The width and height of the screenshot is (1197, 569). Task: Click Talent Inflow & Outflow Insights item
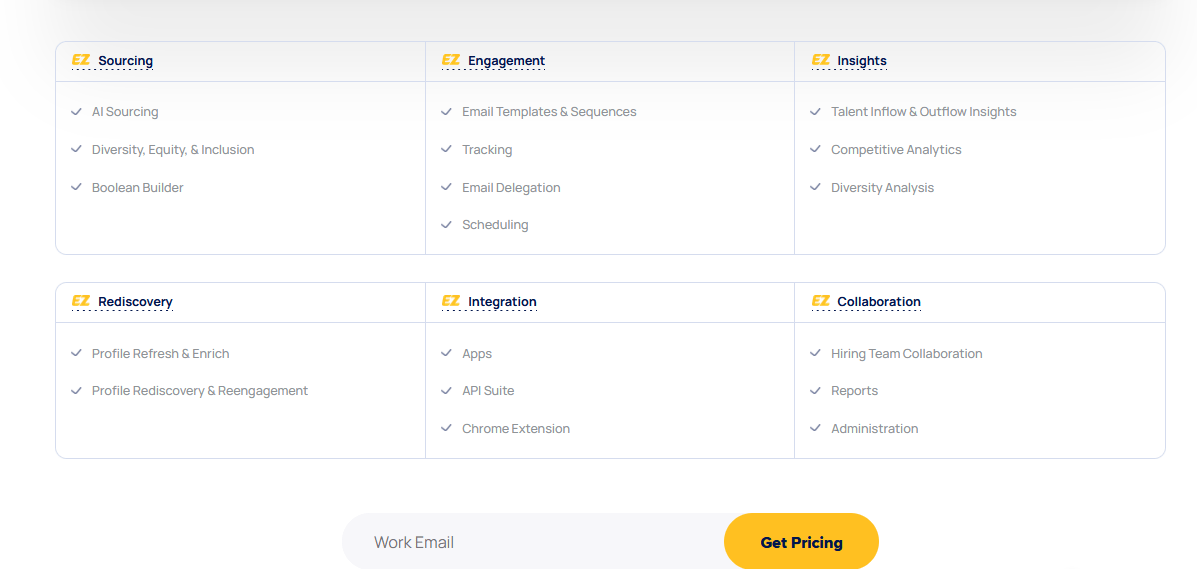[924, 112]
